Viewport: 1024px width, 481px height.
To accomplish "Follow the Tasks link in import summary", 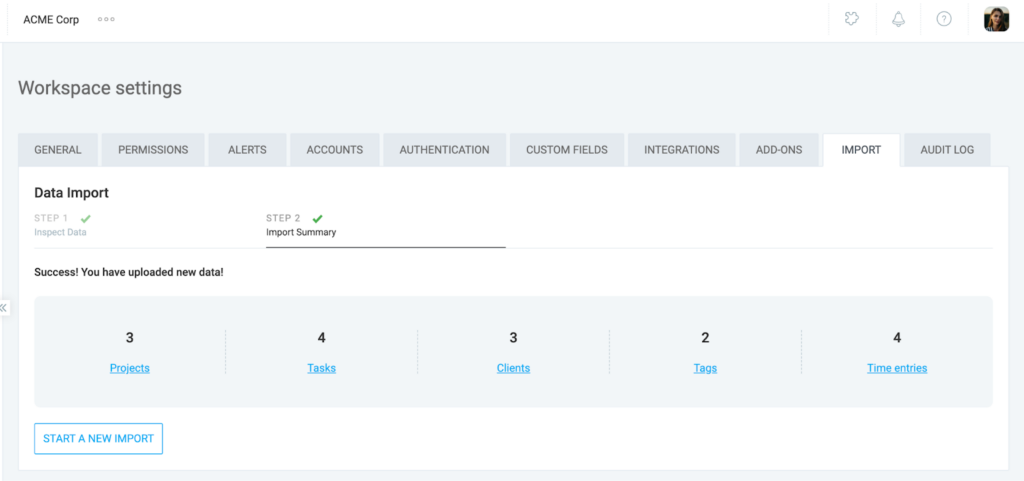I will [321, 368].
